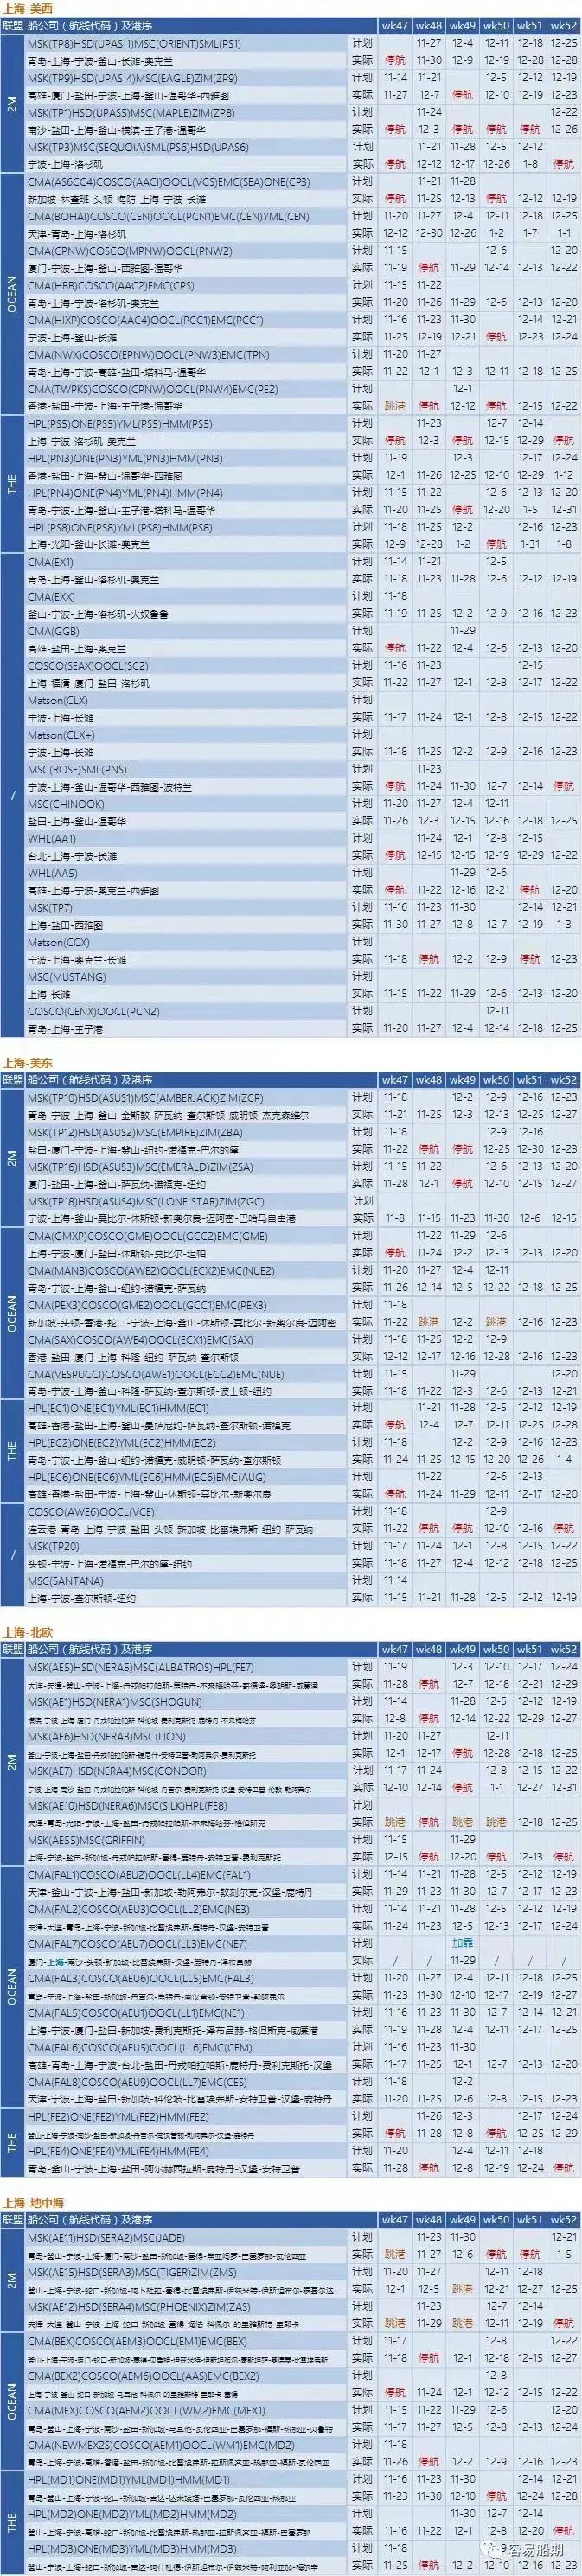The image size is (582, 2576).
Task: Click port rotation 上海-宁波-查尔斯顿-纽约
Action: pyautogui.click(x=84, y=1598)
